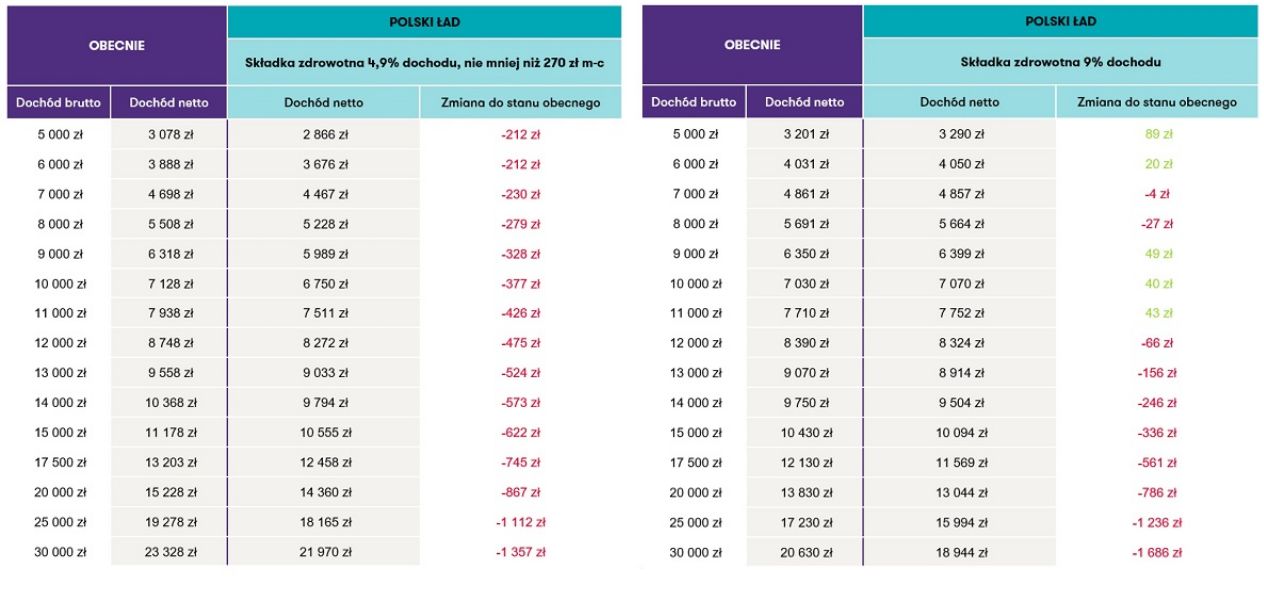
Task: Click the -377 zł change value
Action: tap(520, 284)
